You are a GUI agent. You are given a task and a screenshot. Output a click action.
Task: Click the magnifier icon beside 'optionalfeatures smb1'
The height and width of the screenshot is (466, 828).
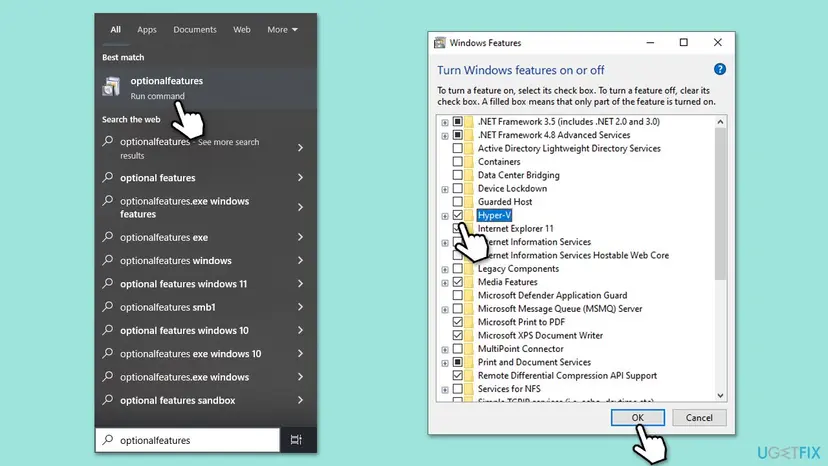click(x=108, y=306)
